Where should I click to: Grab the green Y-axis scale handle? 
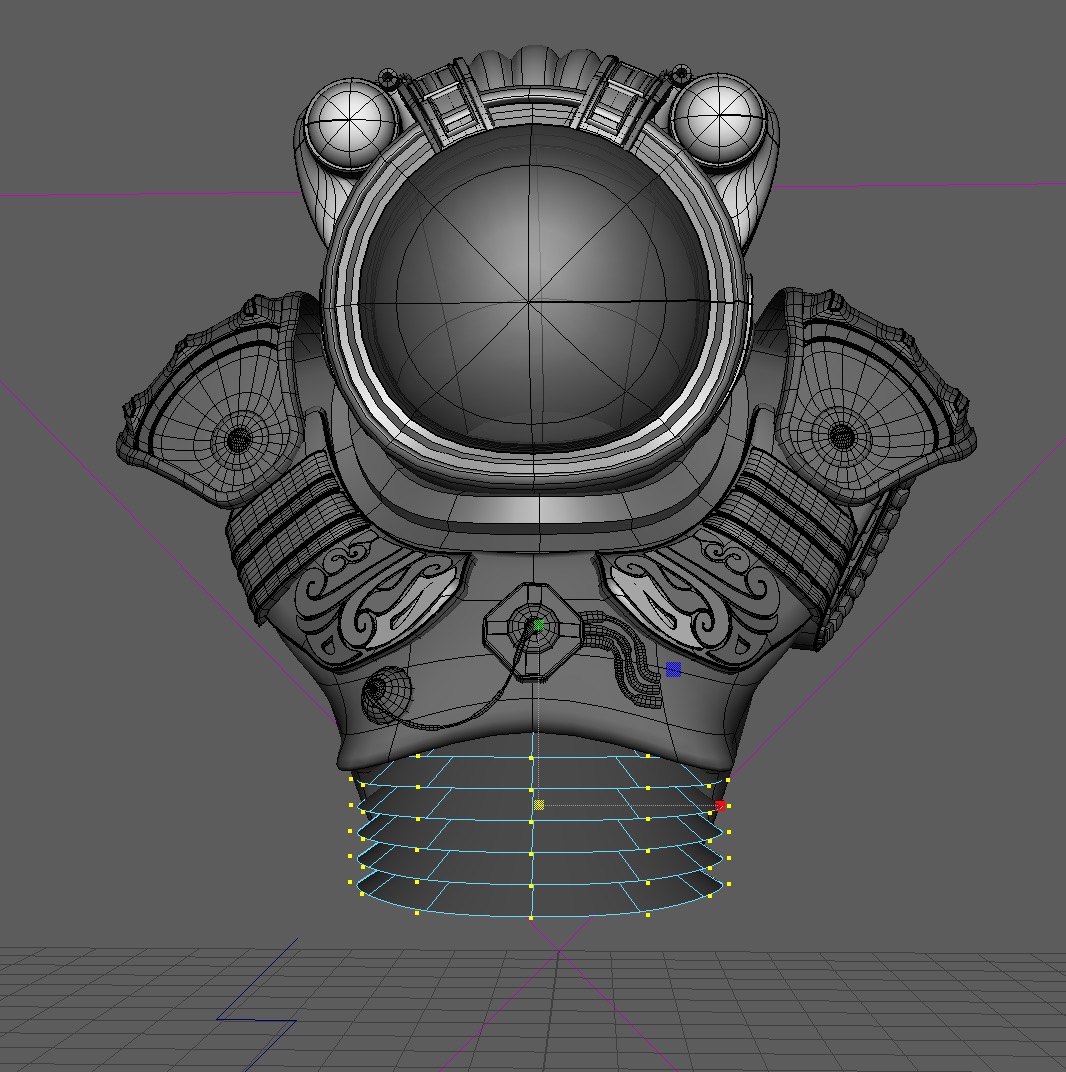click(x=540, y=626)
